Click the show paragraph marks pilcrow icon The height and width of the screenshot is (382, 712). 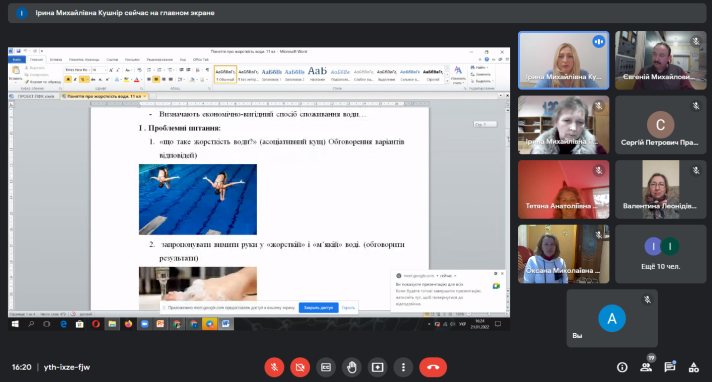(x=207, y=70)
